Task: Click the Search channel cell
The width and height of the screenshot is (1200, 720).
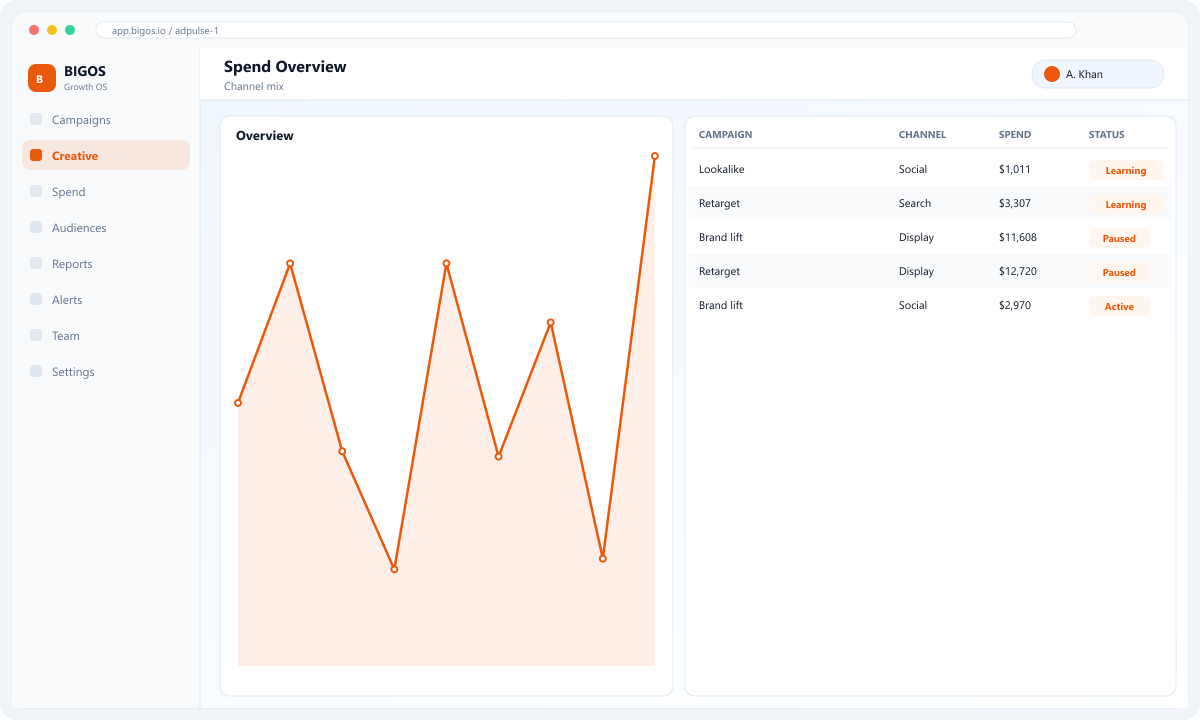Action: point(915,203)
